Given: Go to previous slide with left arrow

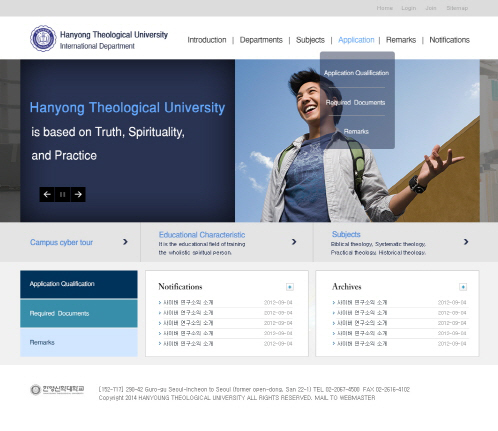Looking at the screenshot, I should coord(47,194).
